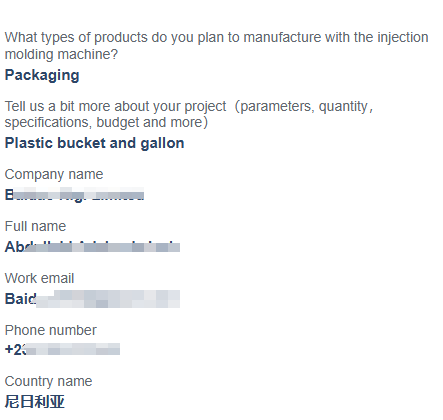Image resolution: width=443 pixels, height=420 pixels.
Task: Click the blurred company name value
Action: pos(74,195)
